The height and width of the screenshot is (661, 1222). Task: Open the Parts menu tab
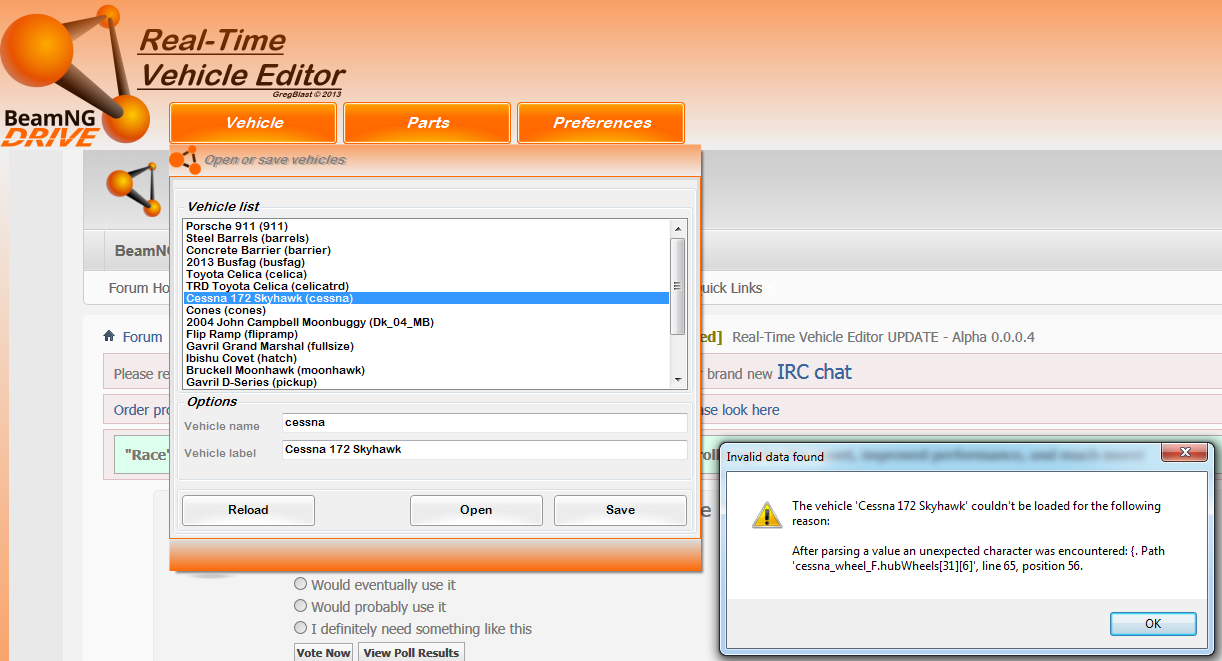pos(427,123)
